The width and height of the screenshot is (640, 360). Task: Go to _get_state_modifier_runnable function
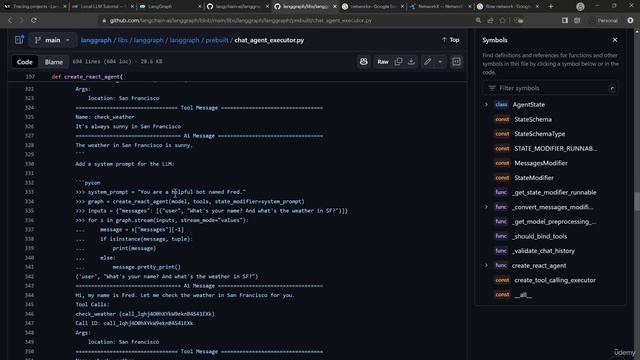tap(554, 192)
